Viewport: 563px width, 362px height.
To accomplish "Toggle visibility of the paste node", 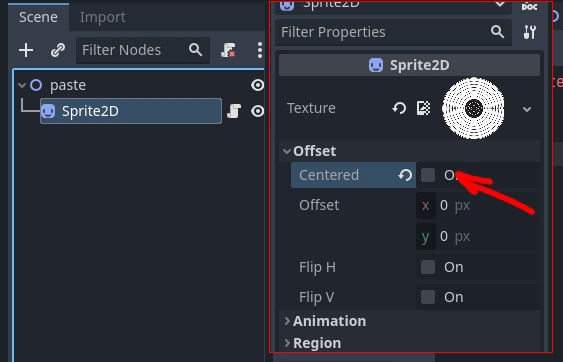I will click(x=257, y=85).
